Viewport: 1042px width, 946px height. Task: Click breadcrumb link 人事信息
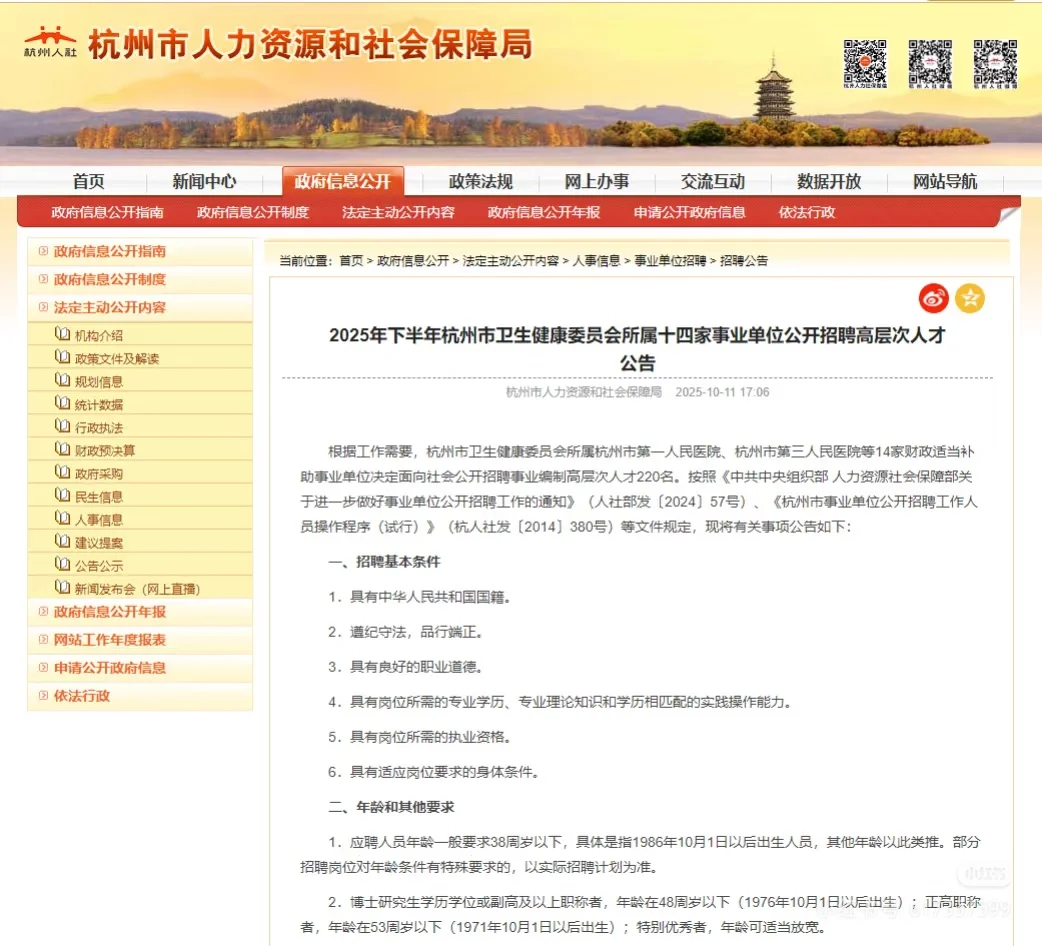[596, 261]
